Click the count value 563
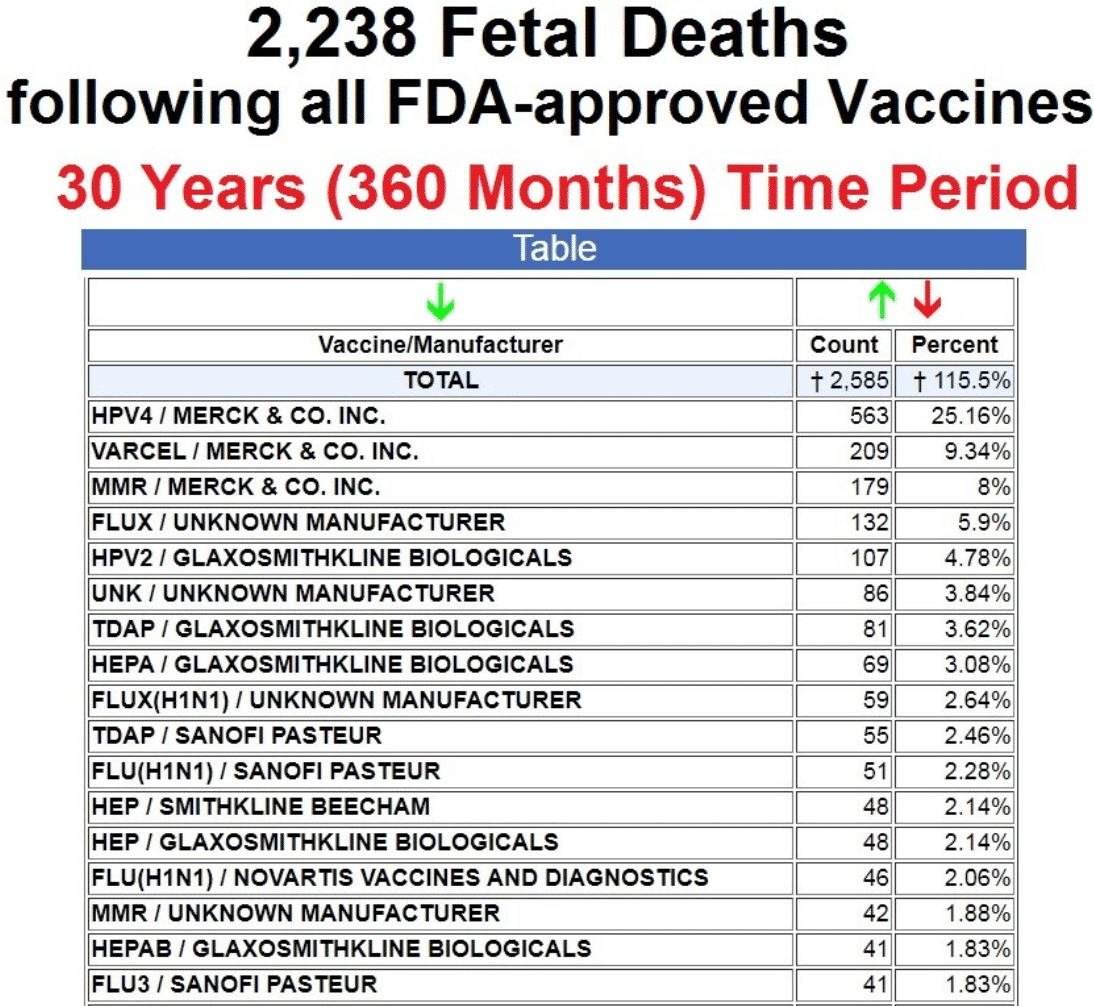 coord(869,416)
